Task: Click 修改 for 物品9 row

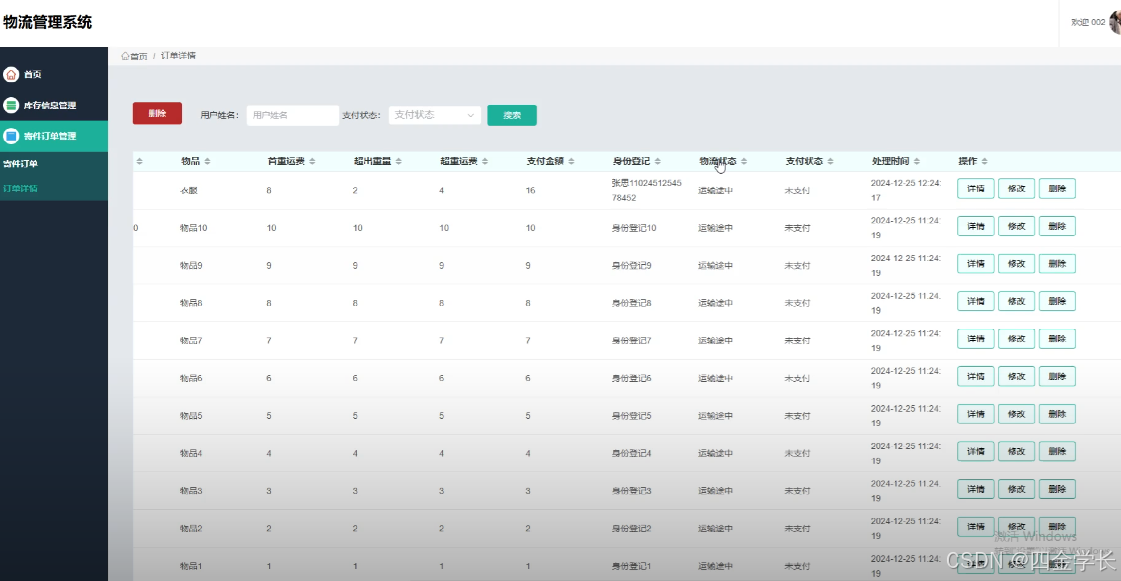Action: point(1017,264)
